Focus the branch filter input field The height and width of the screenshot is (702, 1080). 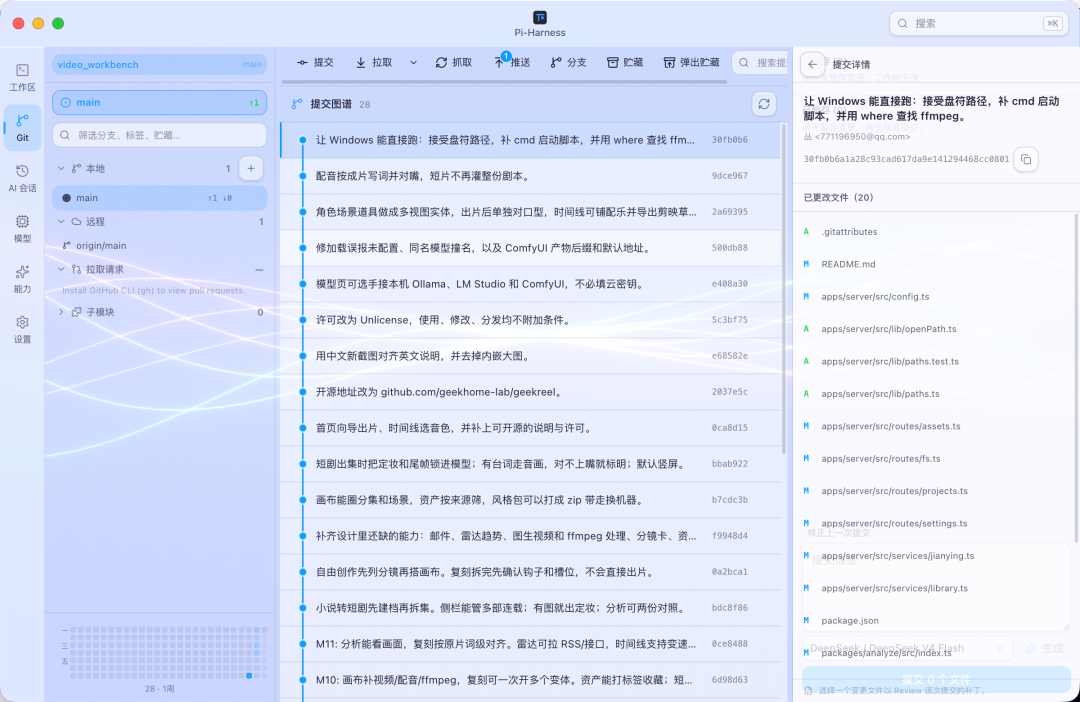click(159, 135)
